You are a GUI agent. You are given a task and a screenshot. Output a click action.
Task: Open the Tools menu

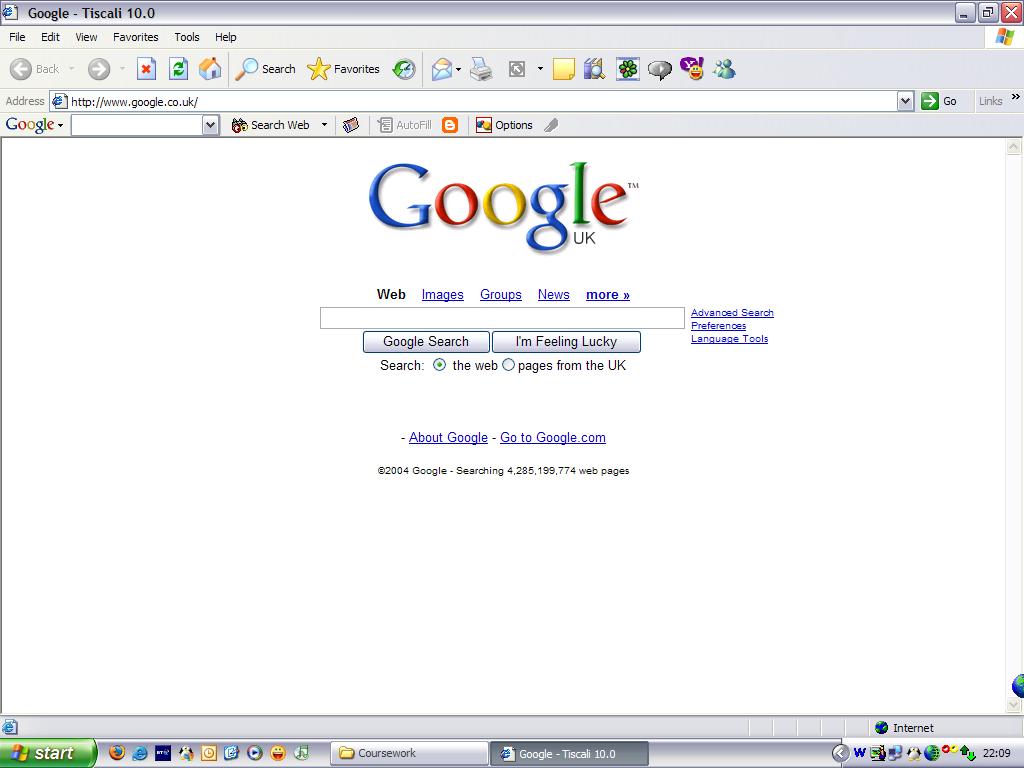pos(187,37)
